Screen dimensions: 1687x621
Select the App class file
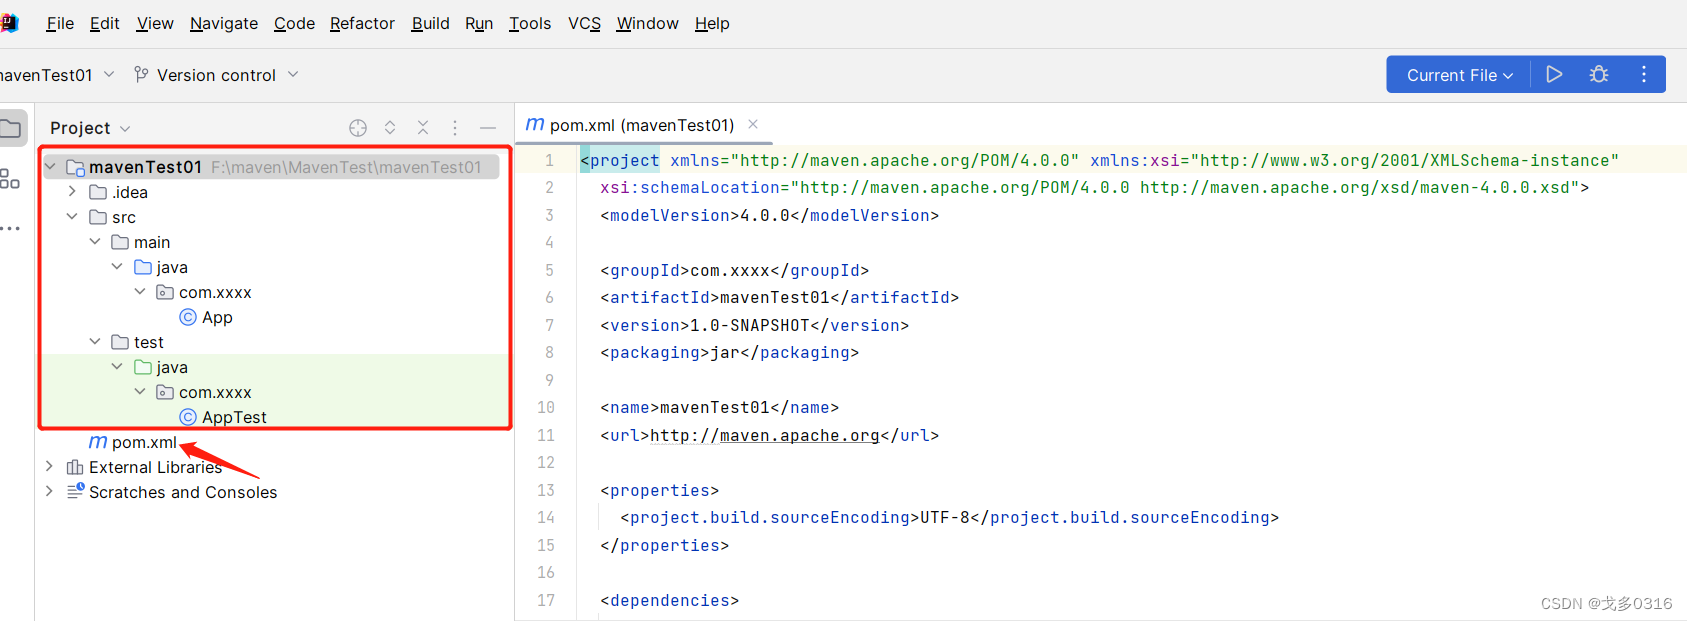tap(206, 317)
